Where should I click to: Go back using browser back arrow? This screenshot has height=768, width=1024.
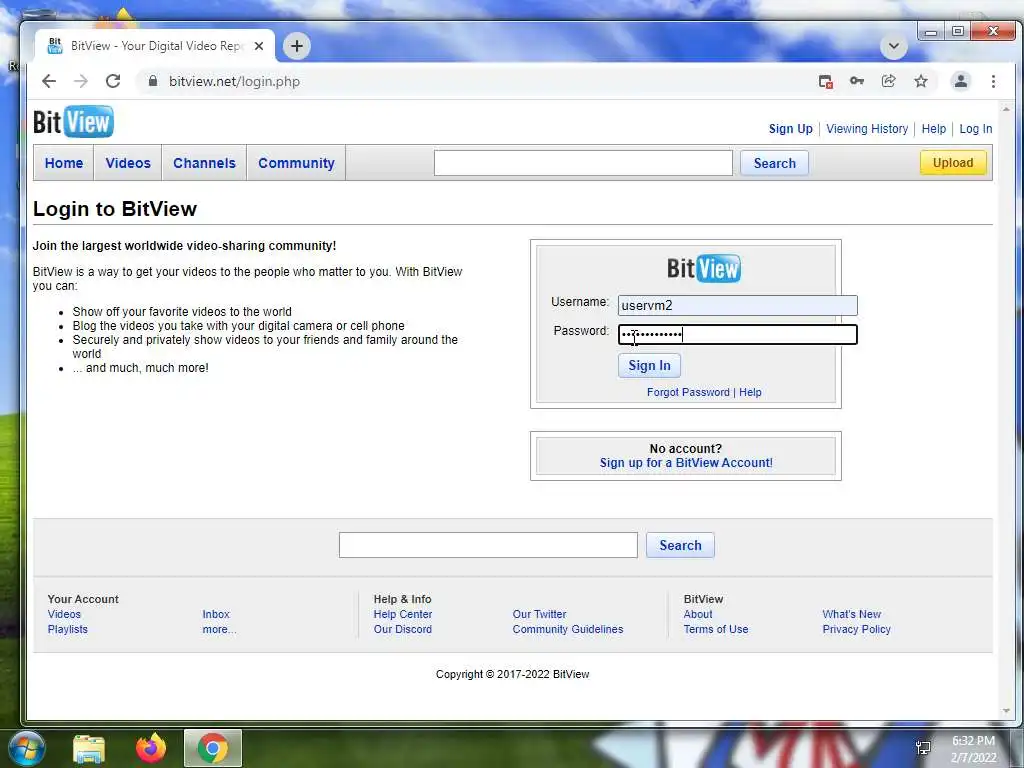49,81
